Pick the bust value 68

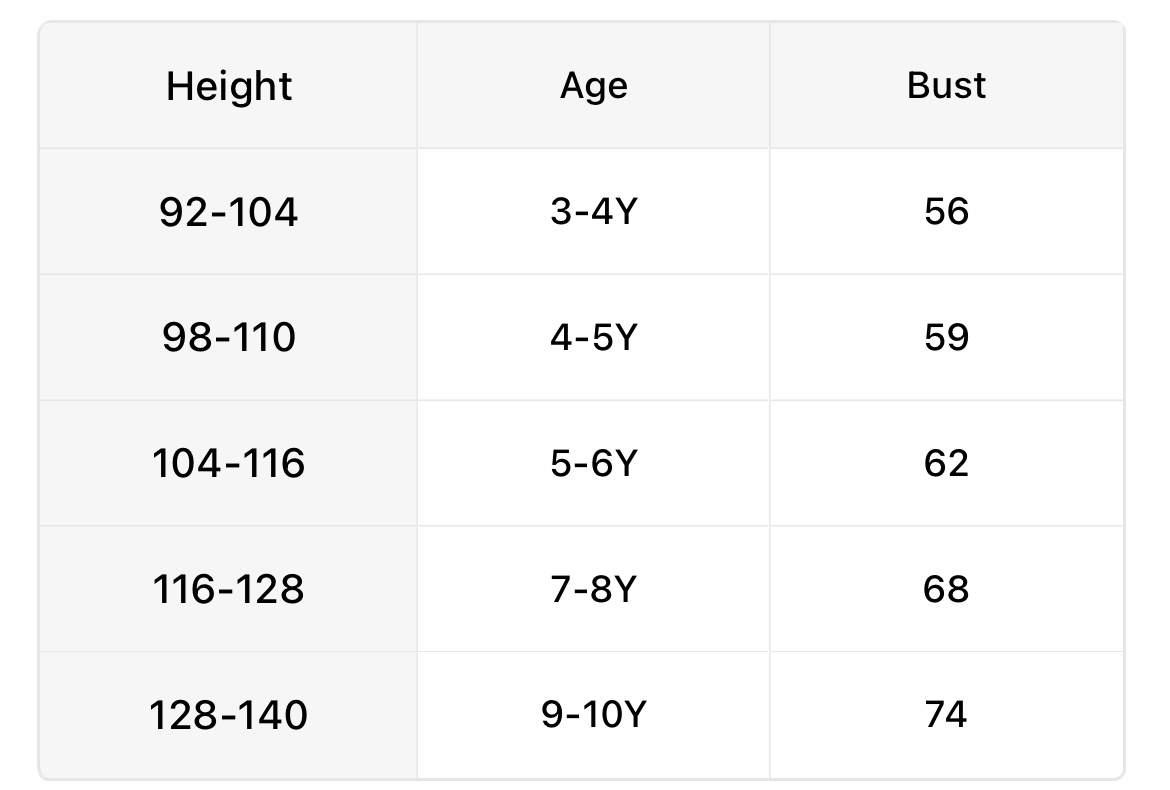pos(946,590)
